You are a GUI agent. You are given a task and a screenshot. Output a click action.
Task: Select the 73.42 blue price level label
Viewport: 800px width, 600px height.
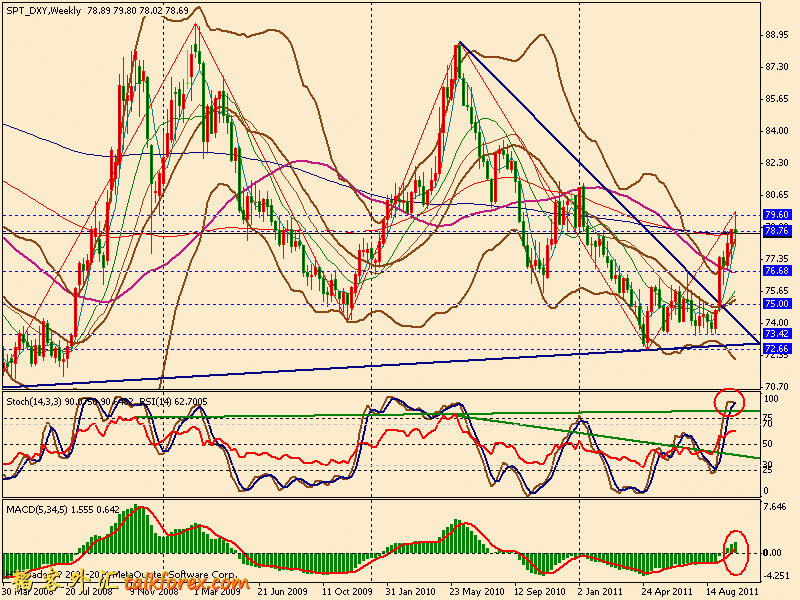777,334
